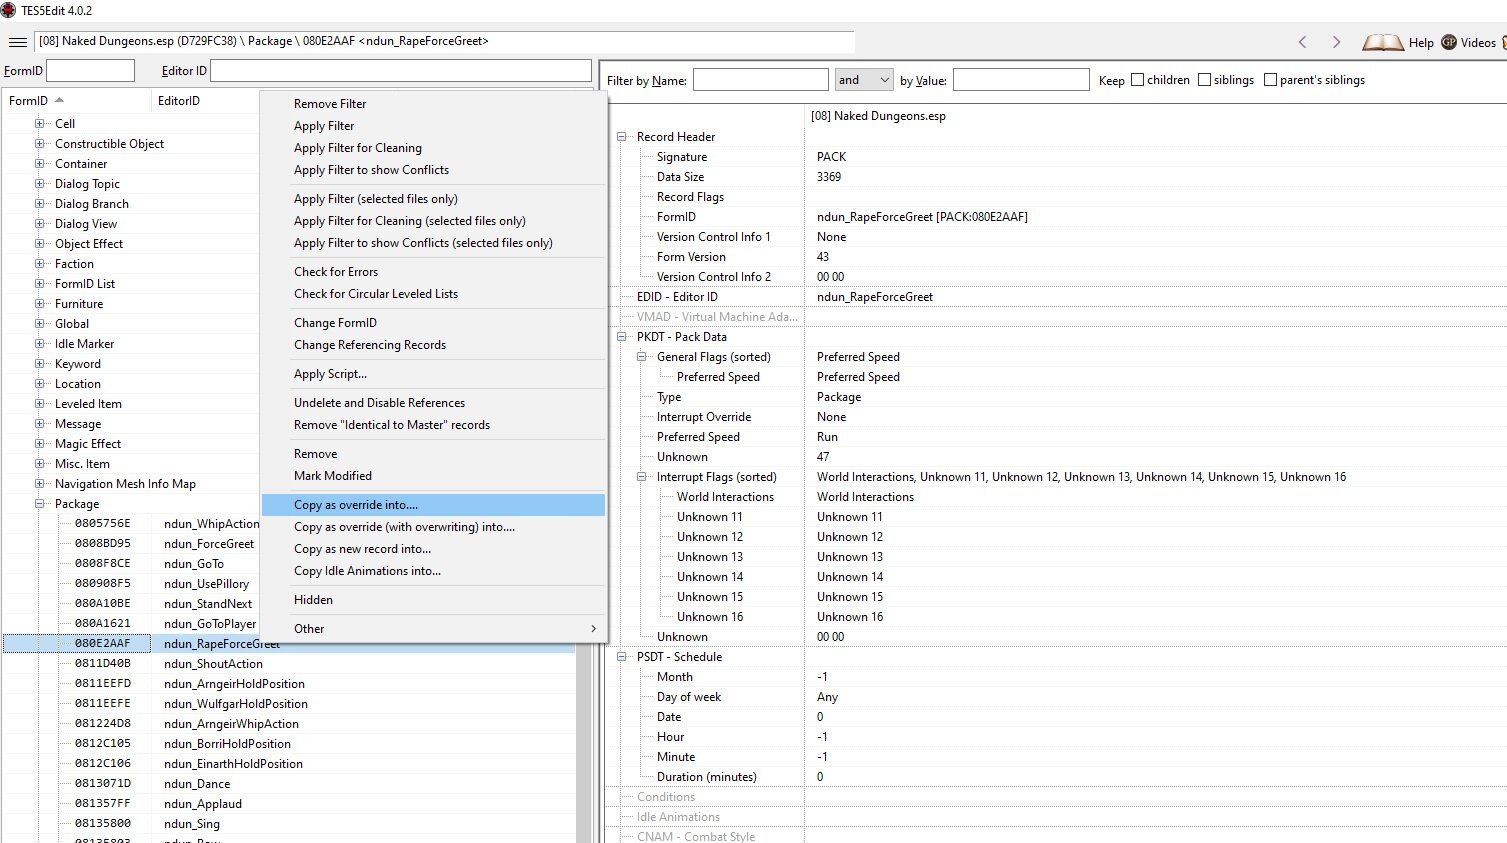Click the Filter by Name field

(760, 80)
